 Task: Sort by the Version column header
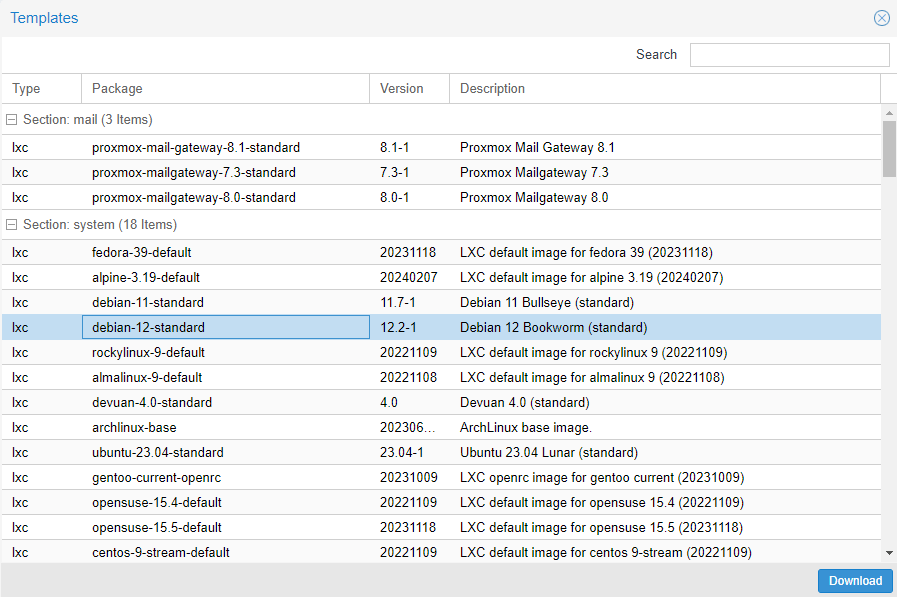point(410,89)
